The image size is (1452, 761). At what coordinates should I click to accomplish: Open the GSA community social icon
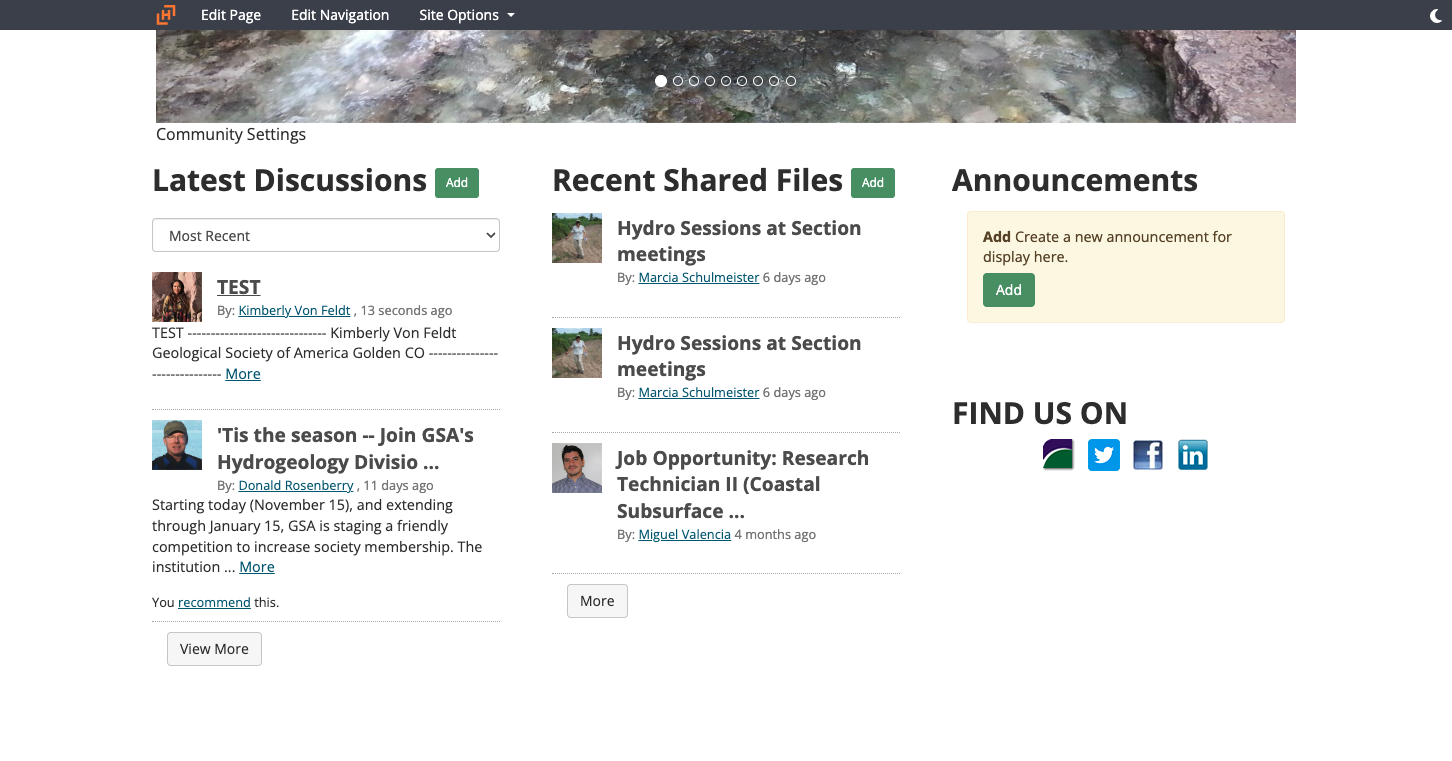[1058, 455]
